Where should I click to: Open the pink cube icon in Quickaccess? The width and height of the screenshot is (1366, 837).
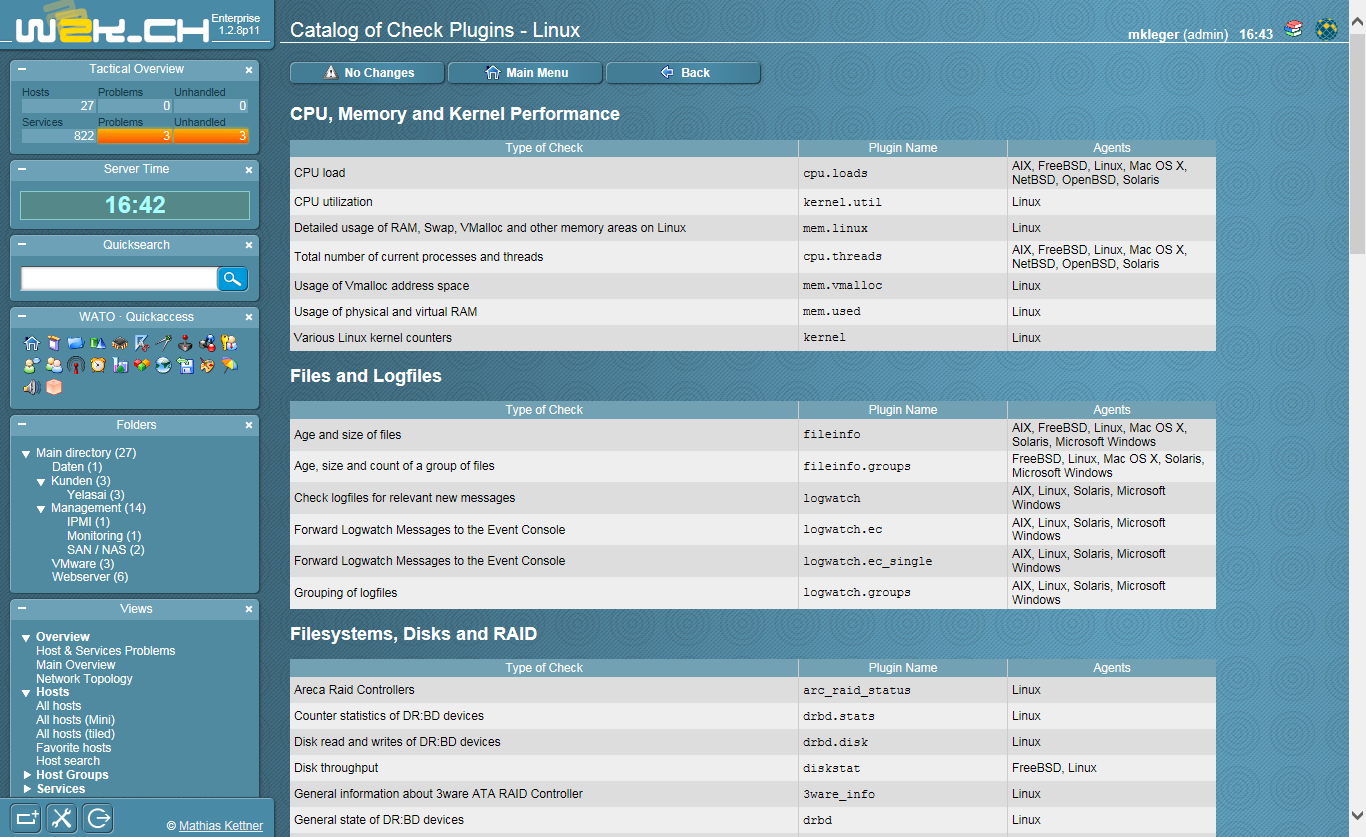point(54,387)
